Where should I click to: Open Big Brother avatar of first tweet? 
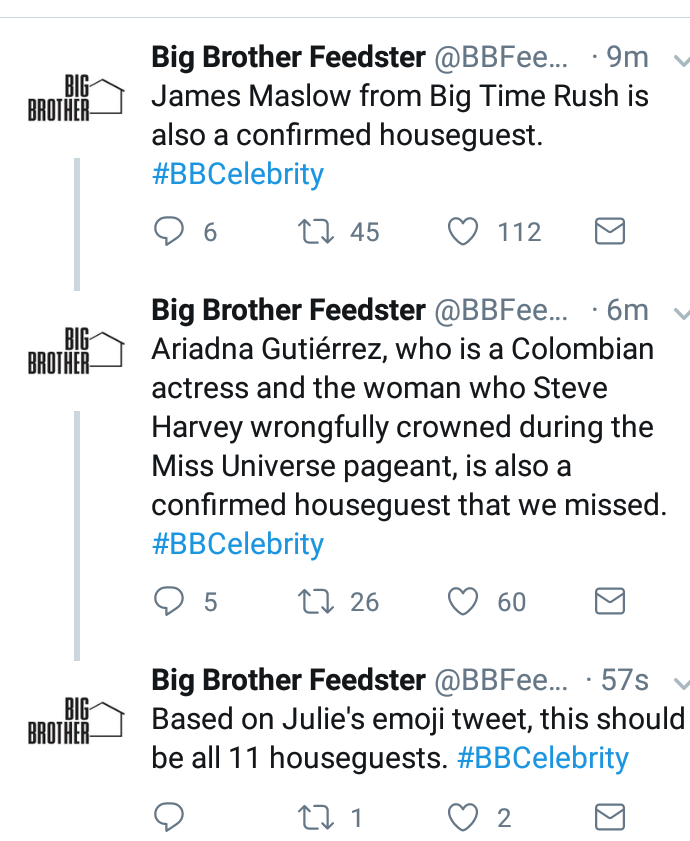coord(76,98)
